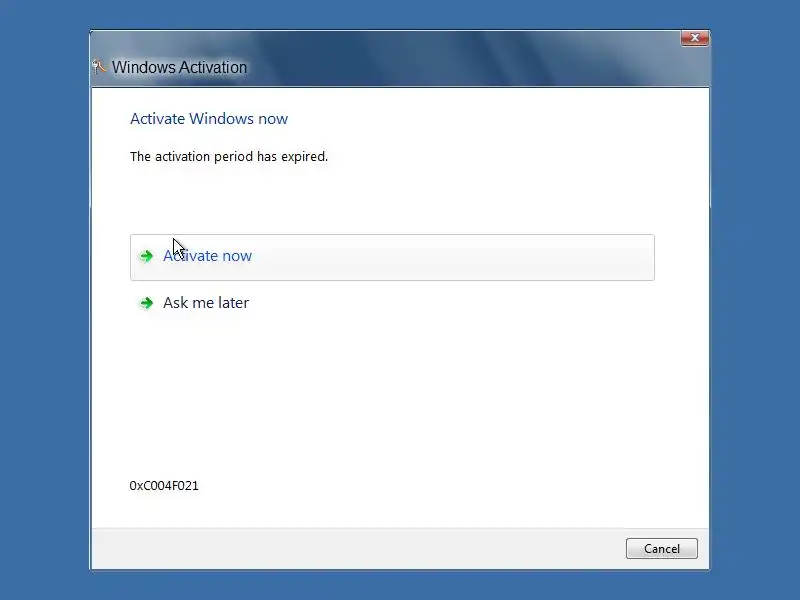
Task: Click the green arrow beside Activate now
Action: 146,256
